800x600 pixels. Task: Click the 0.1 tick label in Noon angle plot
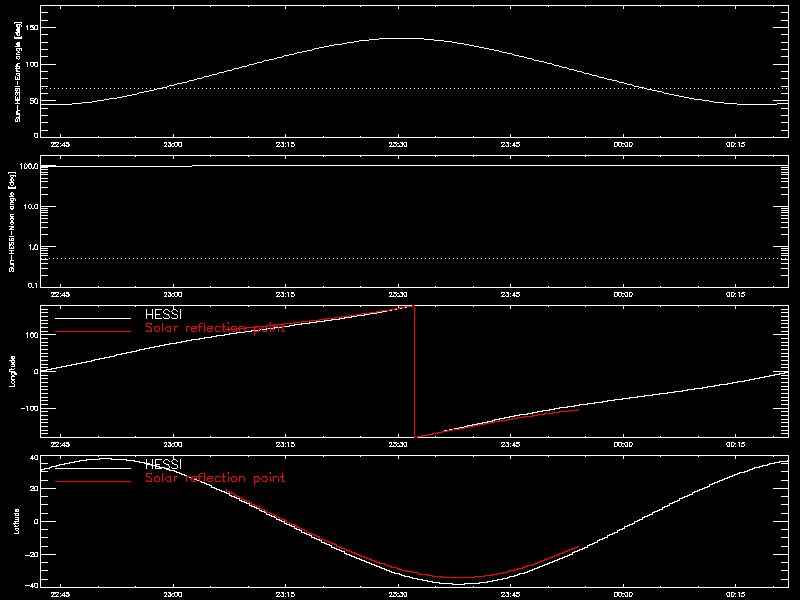[33, 286]
